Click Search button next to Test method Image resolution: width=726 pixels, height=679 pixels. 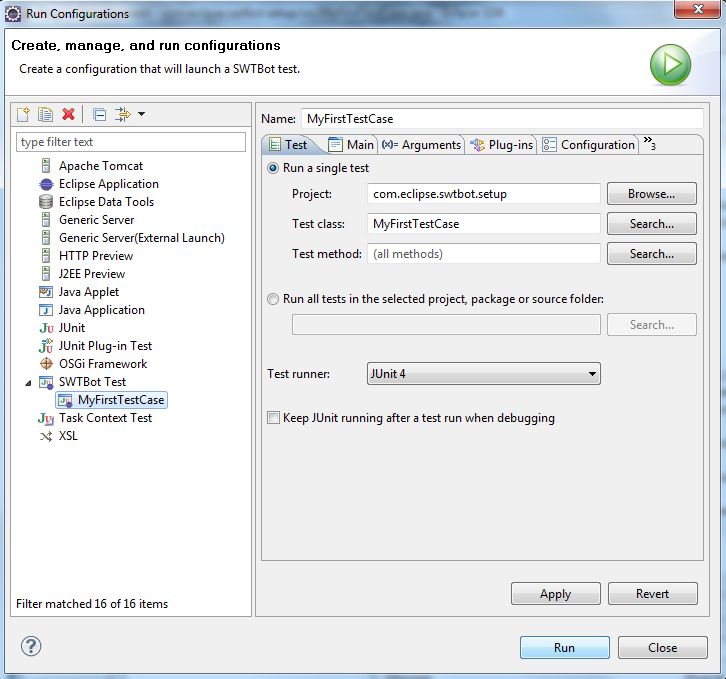[651, 254]
